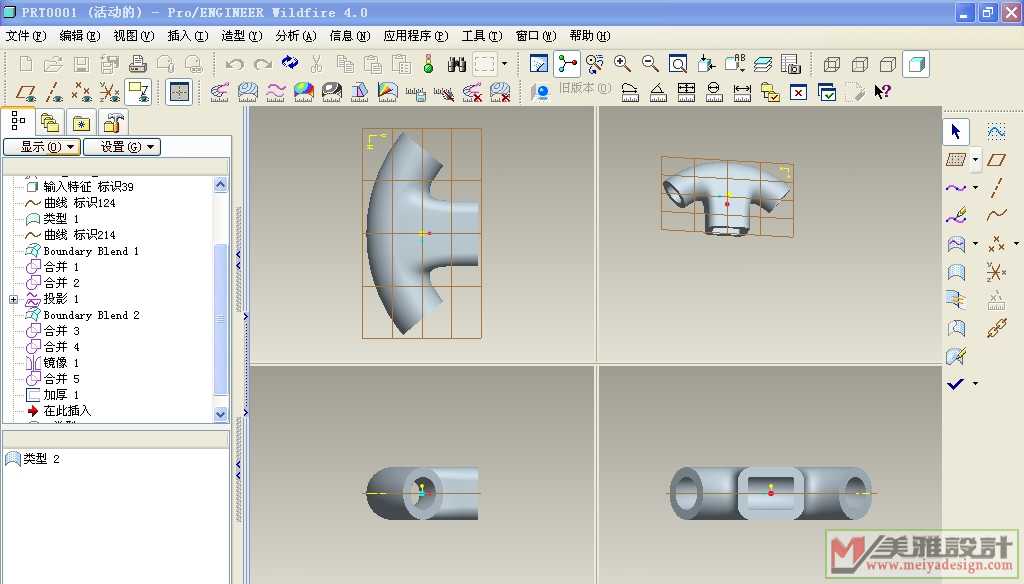Toggle spin center display
Viewport: 1024px width, 584px height.
(567, 64)
